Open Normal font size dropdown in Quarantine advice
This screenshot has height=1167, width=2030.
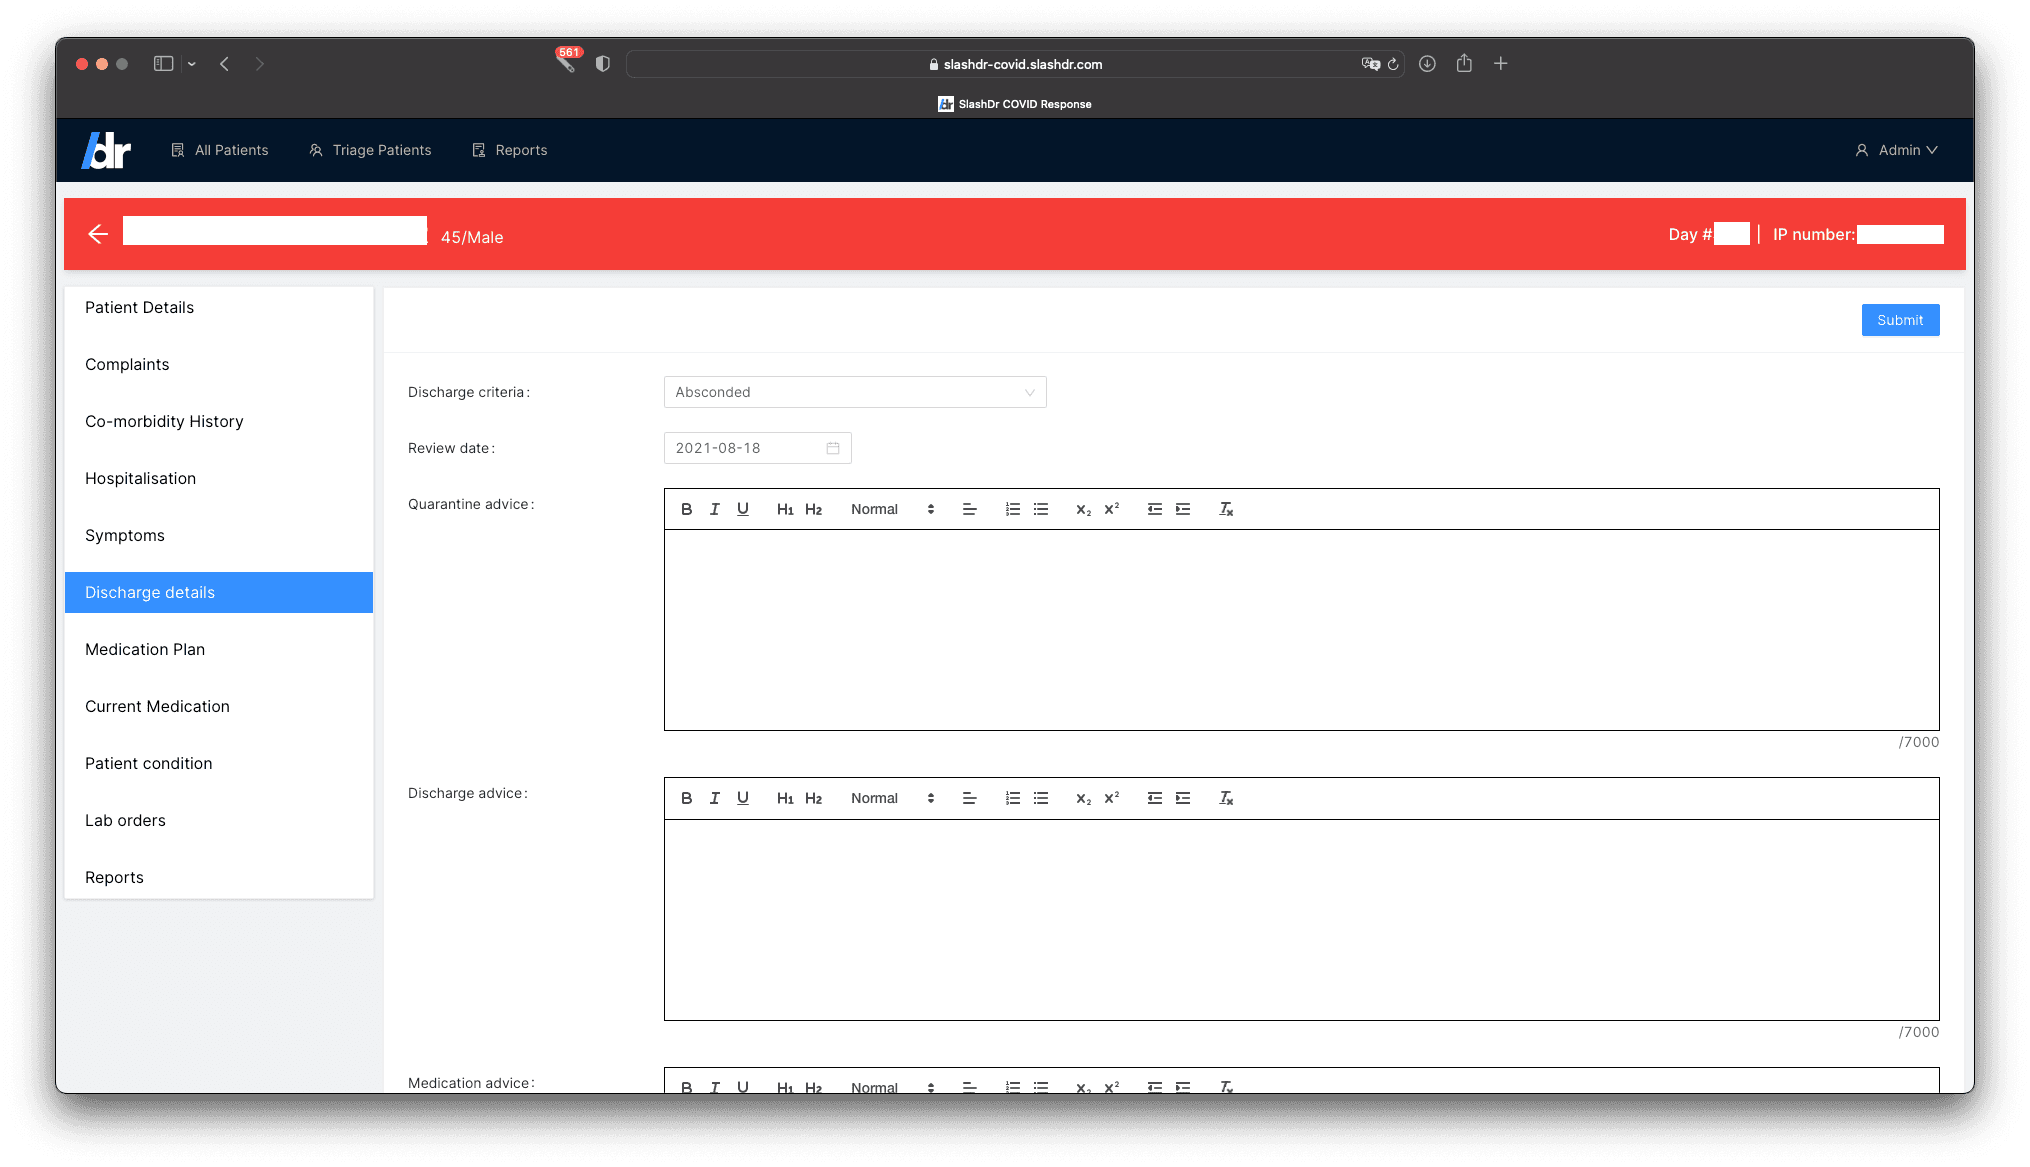pyautogui.click(x=891, y=509)
